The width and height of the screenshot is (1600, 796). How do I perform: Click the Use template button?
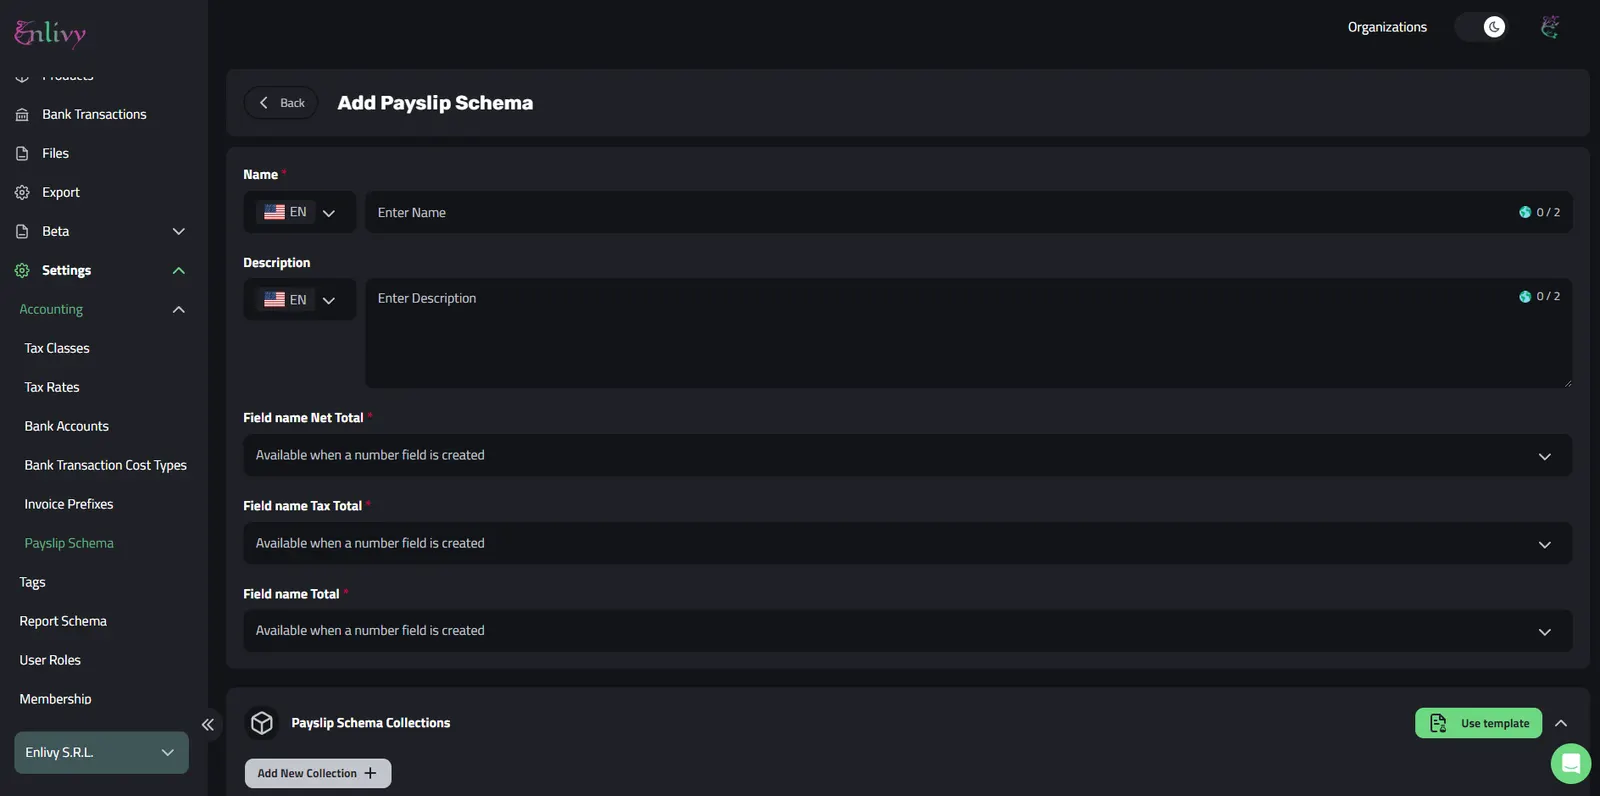[1478, 723]
